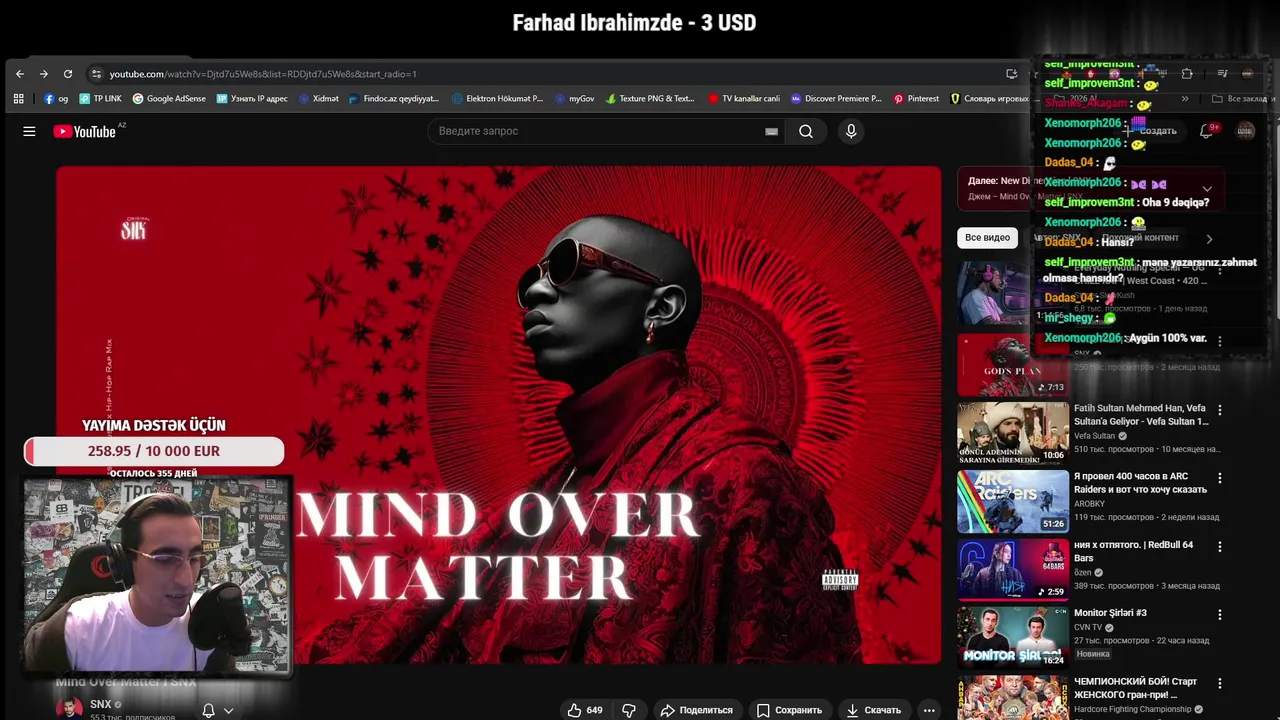Dislike the video with thumbs-down
This screenshot has width=1280, height=720.
tap(629, 710)
